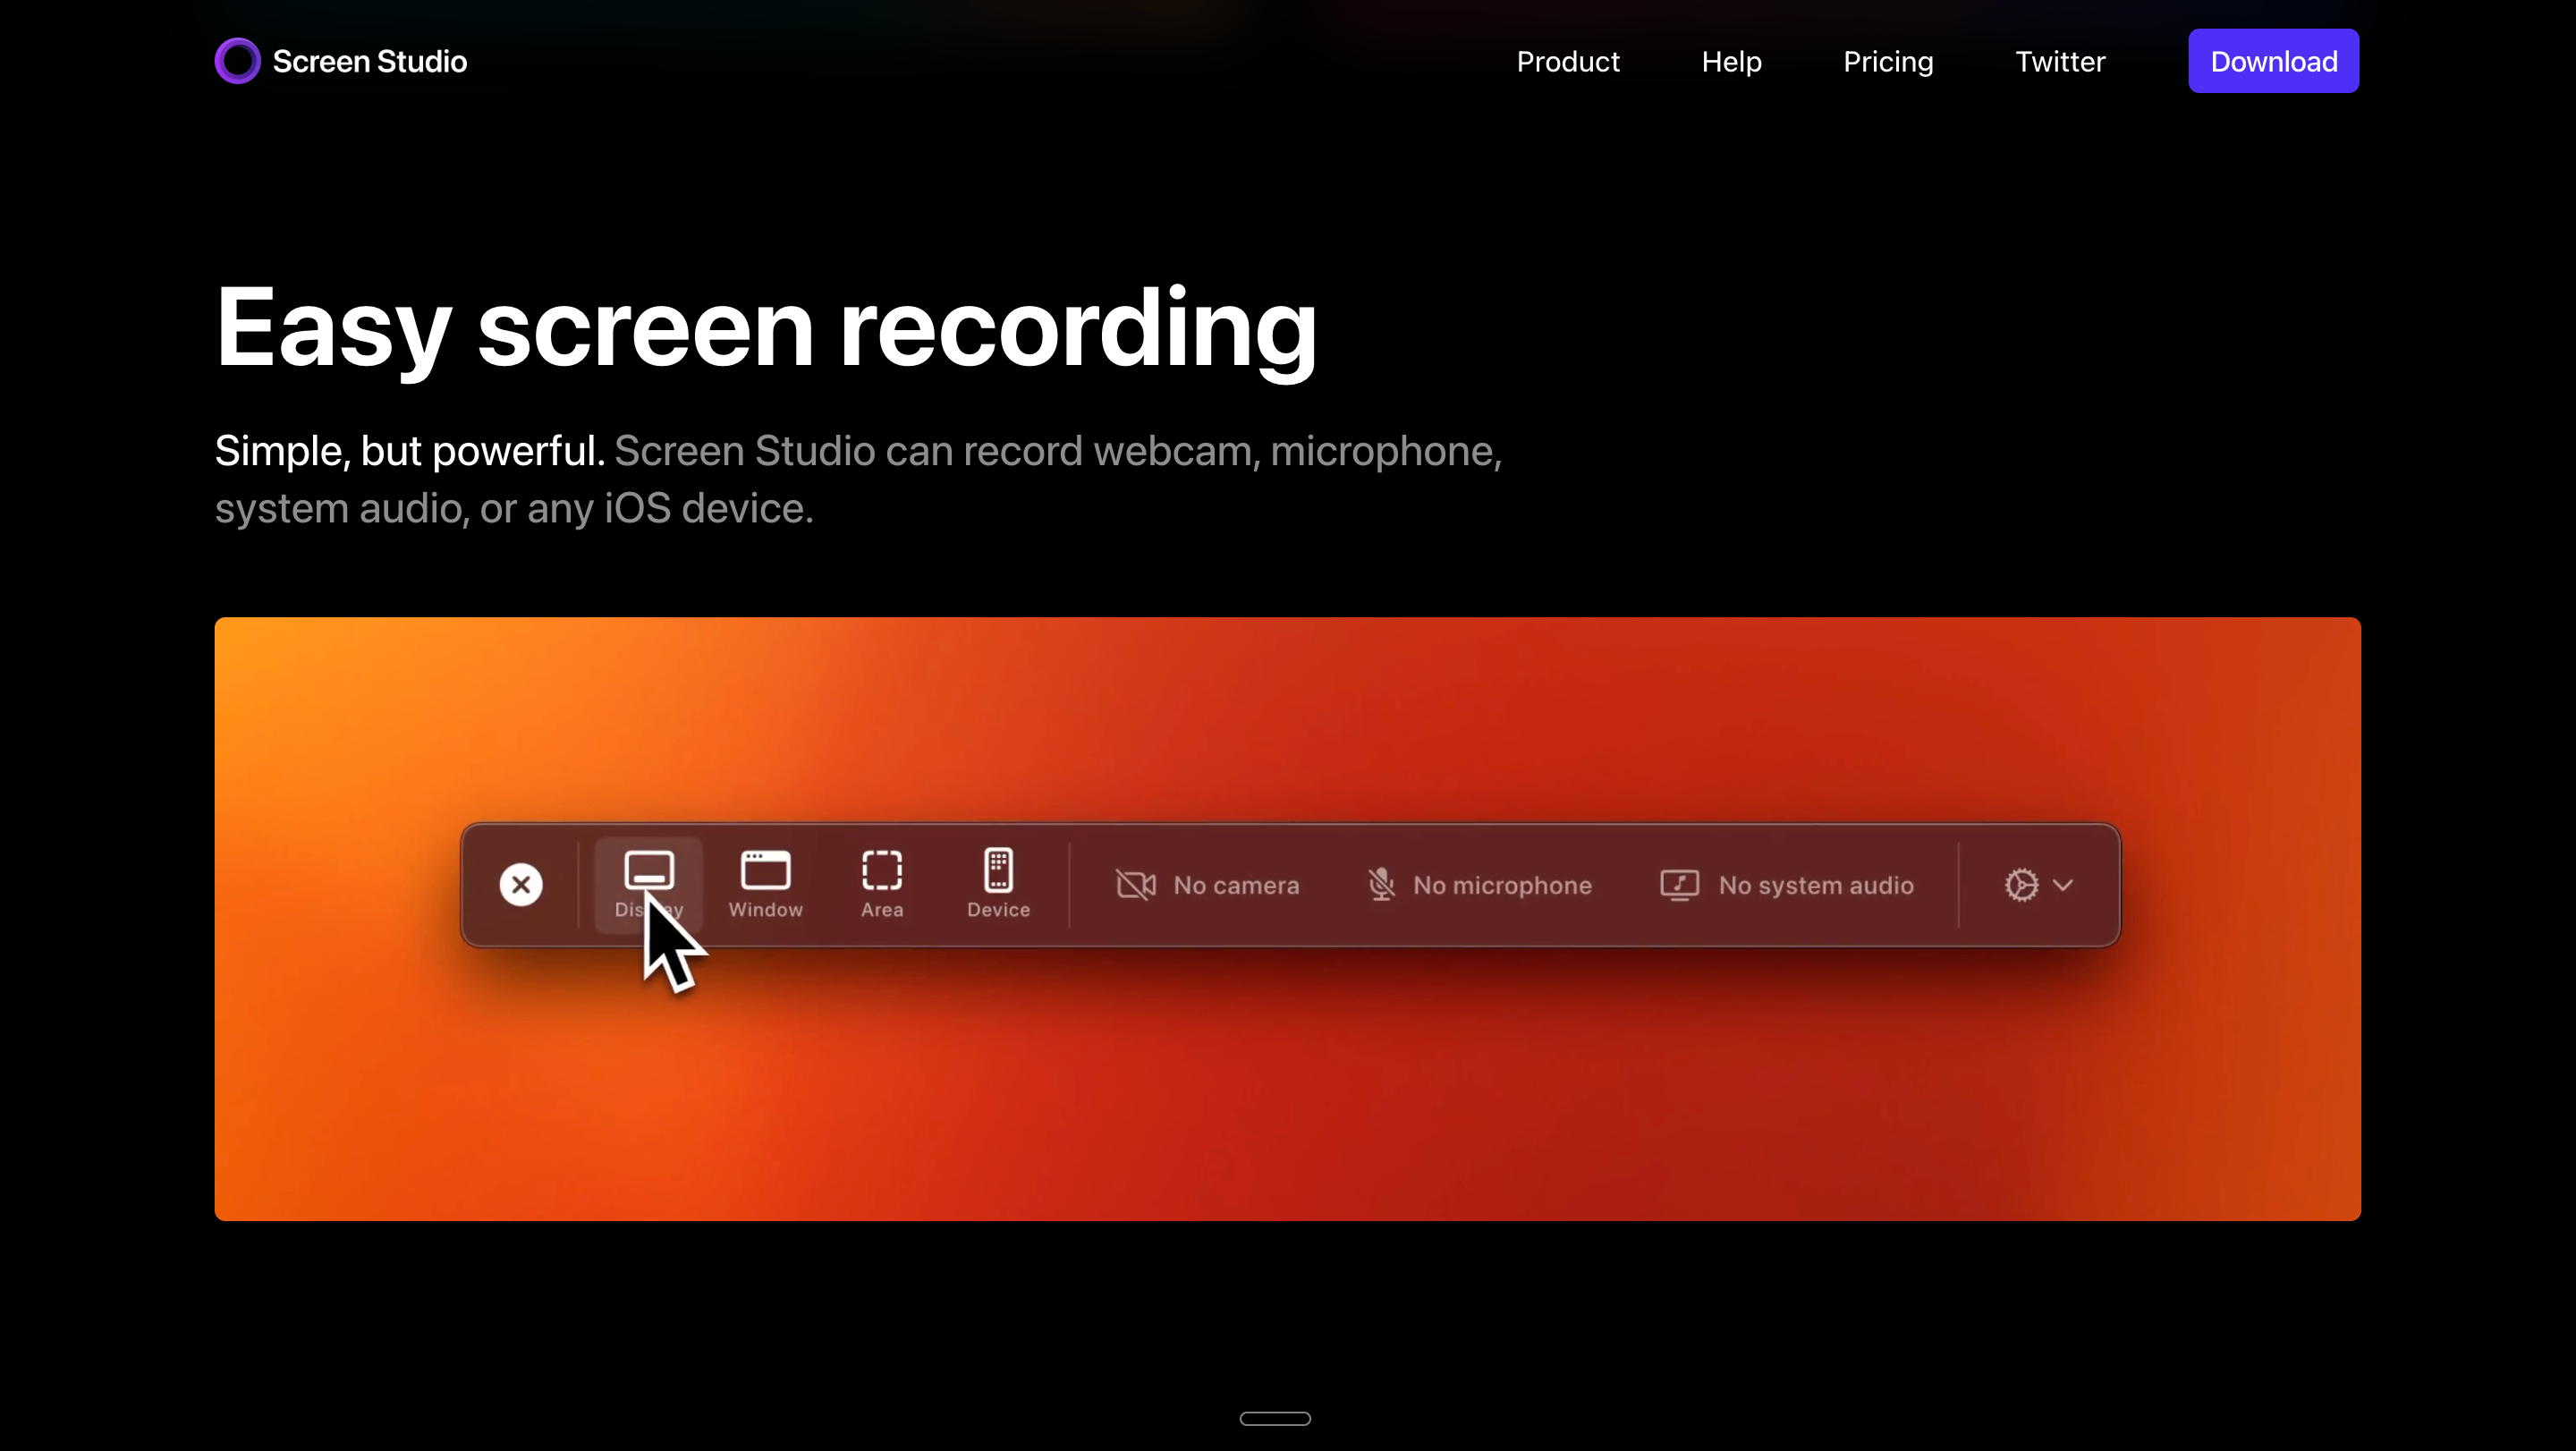The image size is (2576, 1451).
Task: Open the Twitter link
Action: (2060, 62)
